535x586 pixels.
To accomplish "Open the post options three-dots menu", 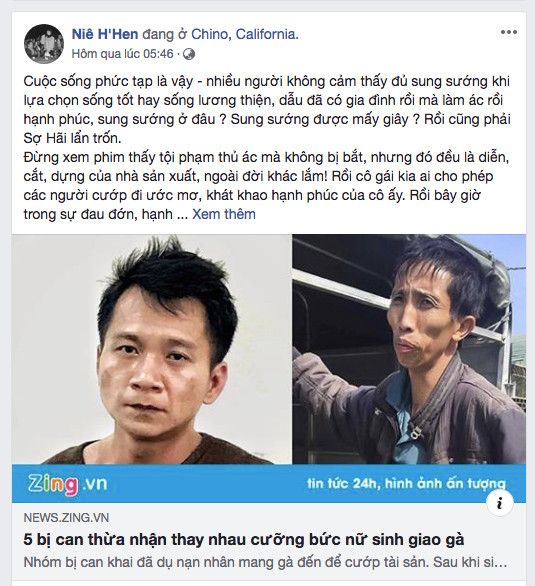I will click(508, 32).
